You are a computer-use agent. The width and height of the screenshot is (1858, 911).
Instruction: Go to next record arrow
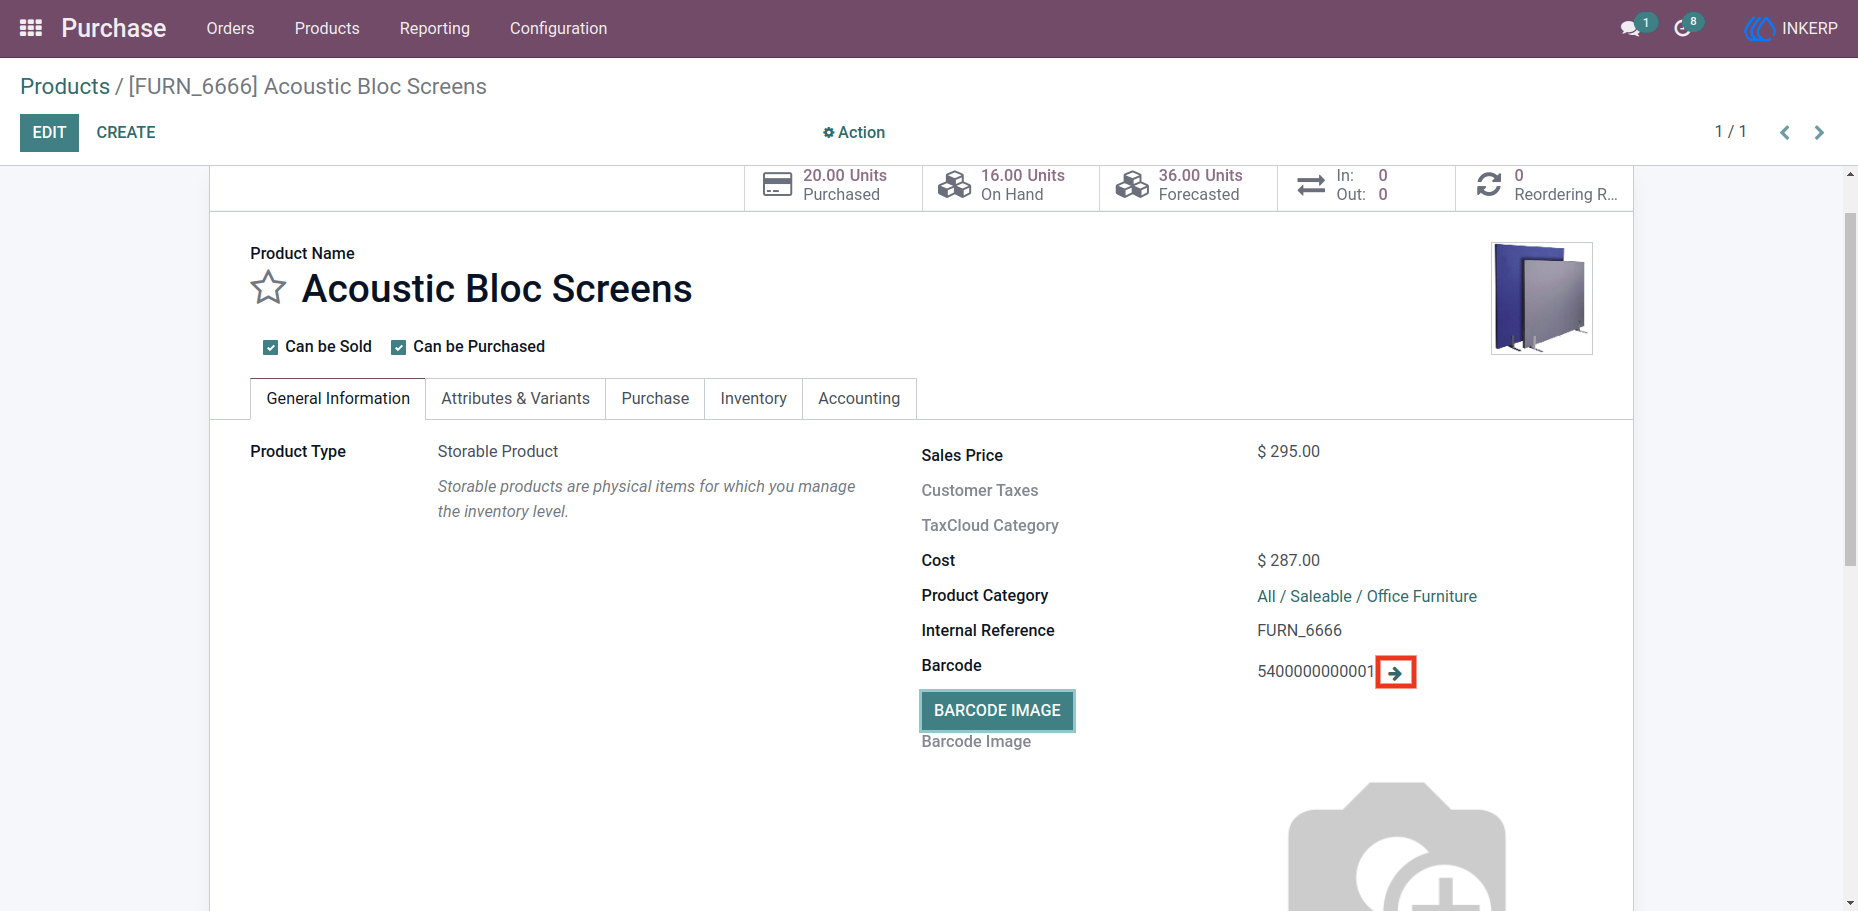(x=1819, y=132)
